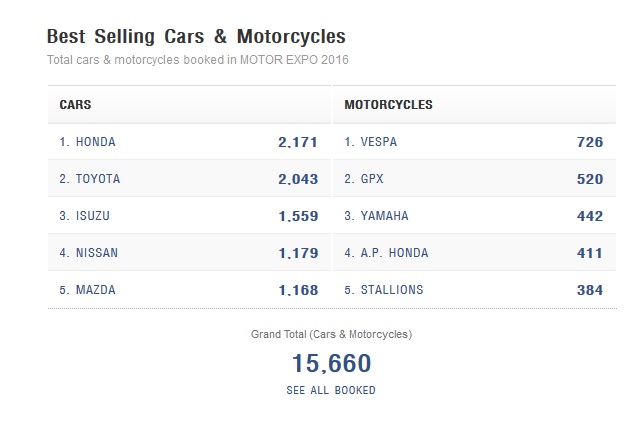Select the GPX motorcycle brand
The image size is (643, 429).
click(x=371, y=179)
